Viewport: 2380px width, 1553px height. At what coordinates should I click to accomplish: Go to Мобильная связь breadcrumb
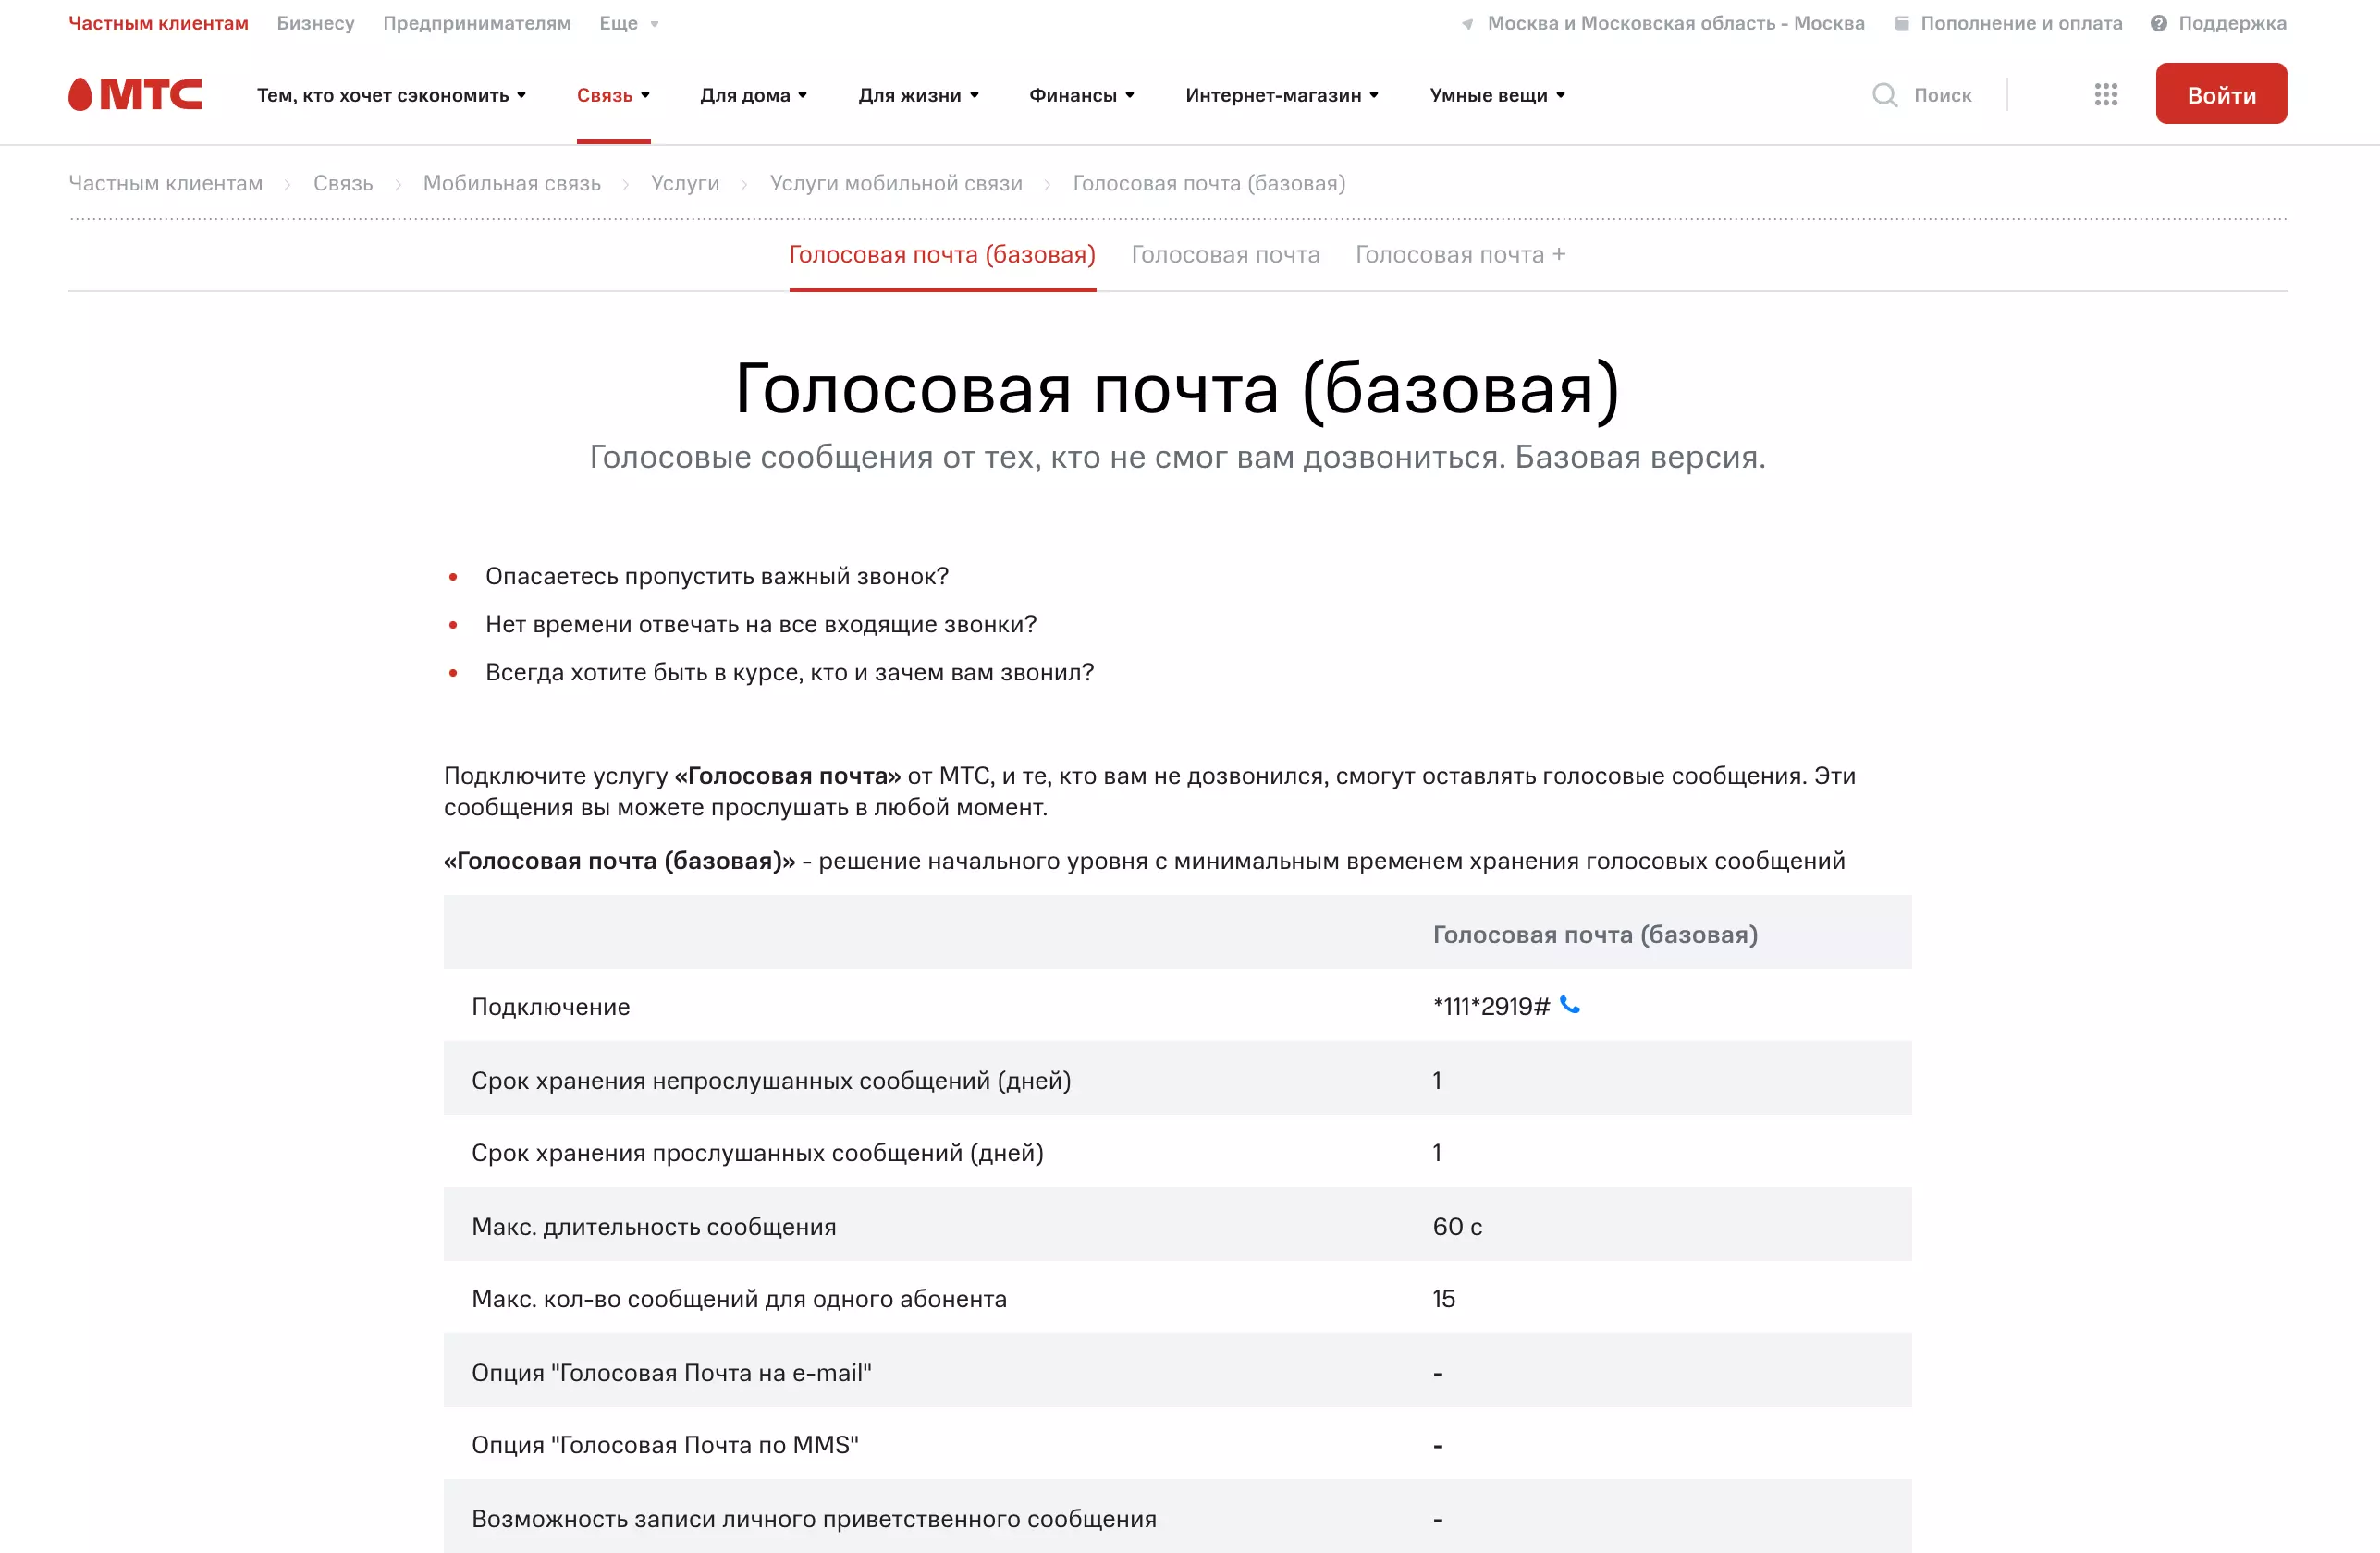pos(512,183)
